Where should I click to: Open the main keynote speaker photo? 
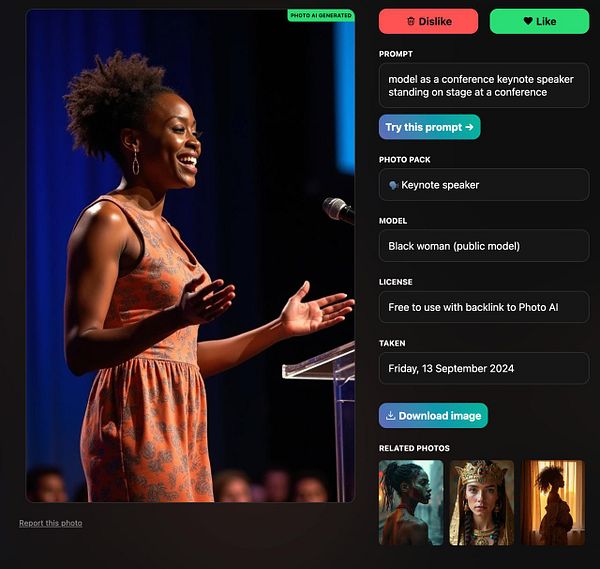(x=190, y=256)
